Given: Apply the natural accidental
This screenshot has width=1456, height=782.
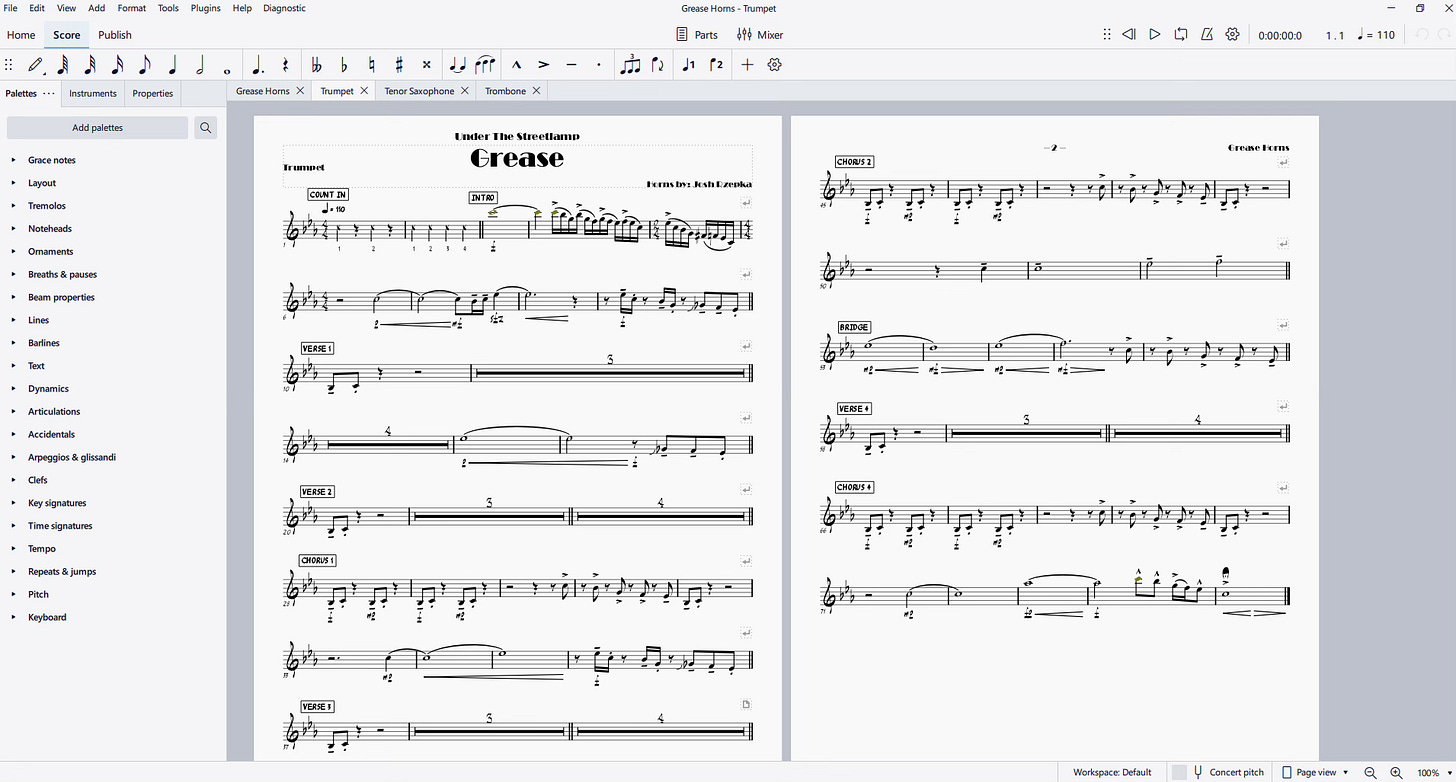Looking at the screenshot, I should click(x=372, y=65).
